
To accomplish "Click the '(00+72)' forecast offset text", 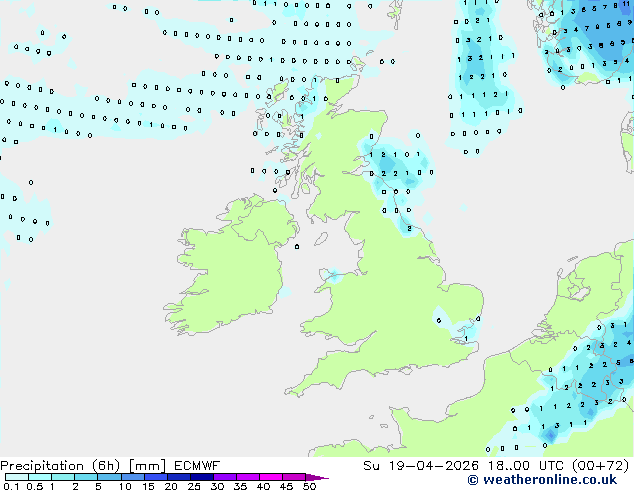I will 600,465.
